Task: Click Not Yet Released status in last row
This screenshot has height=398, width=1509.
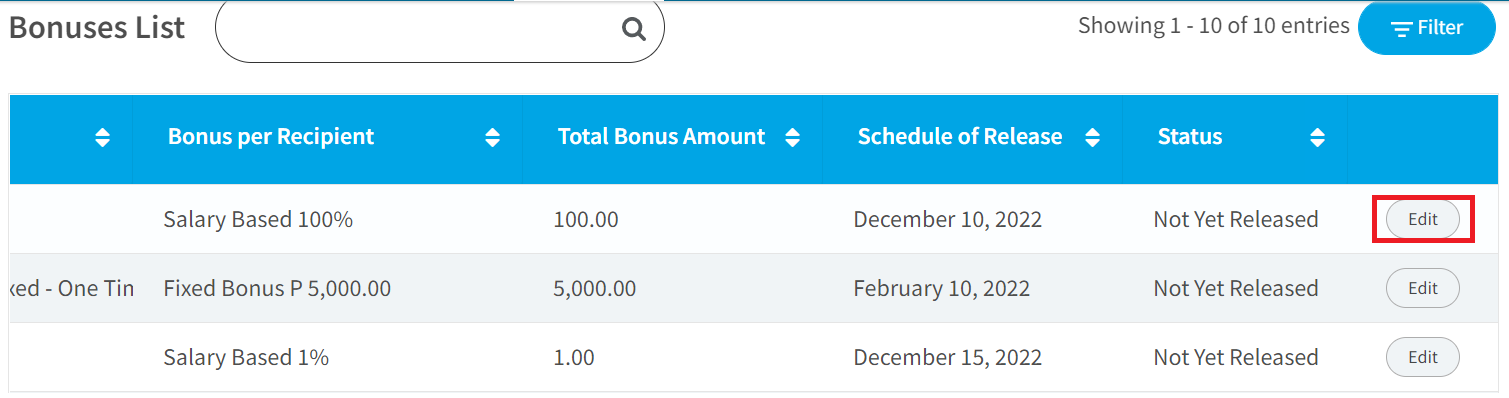Action: pos(1236,357)
